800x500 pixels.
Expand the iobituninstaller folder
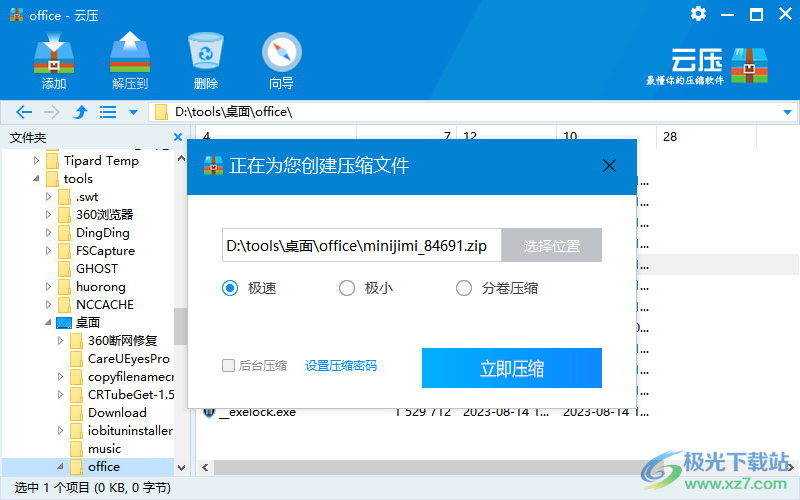(60, 431)
